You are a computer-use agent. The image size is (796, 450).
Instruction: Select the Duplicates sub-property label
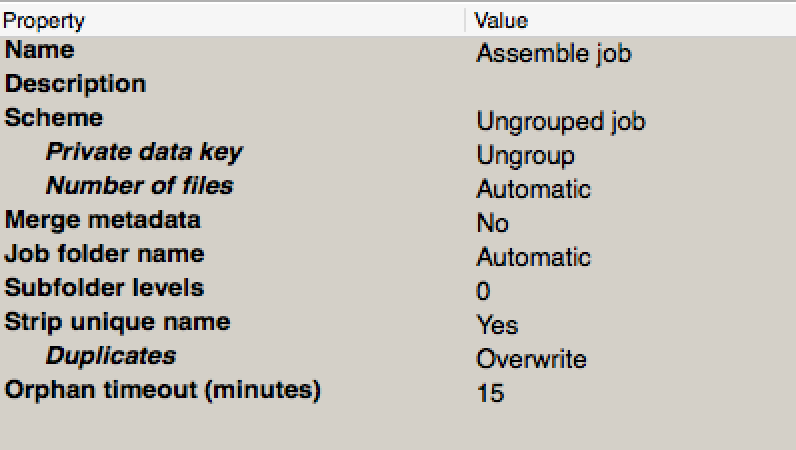tap(110, 356)
